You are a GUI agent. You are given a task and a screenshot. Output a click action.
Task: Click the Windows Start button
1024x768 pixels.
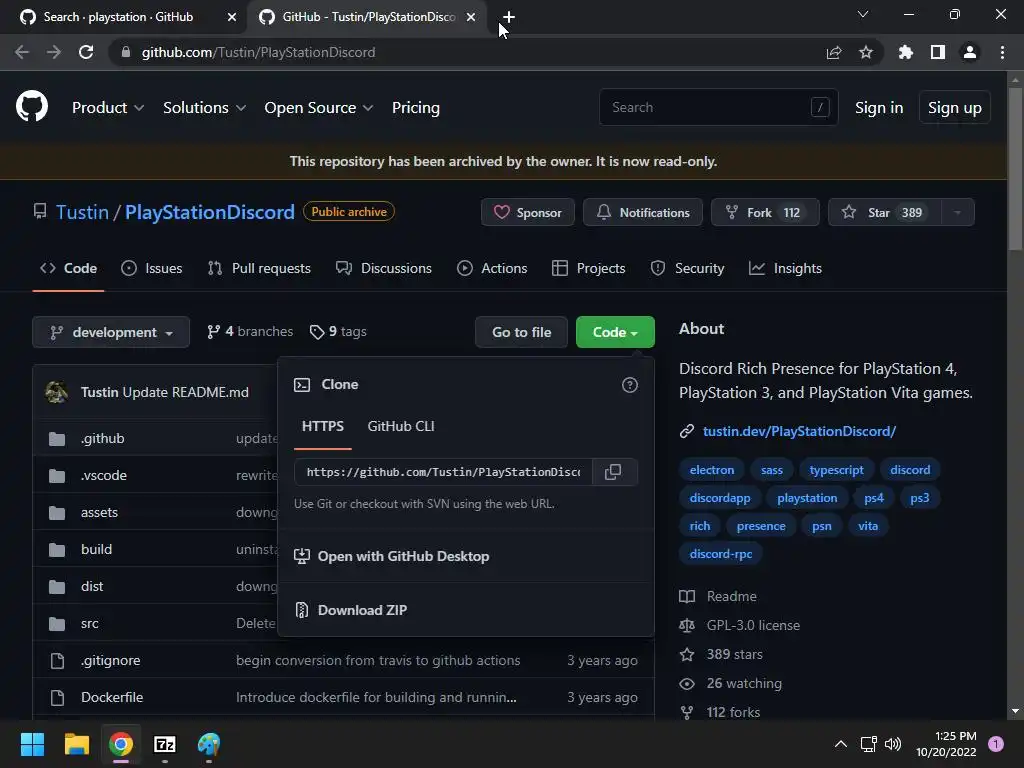tap(32, 744)
